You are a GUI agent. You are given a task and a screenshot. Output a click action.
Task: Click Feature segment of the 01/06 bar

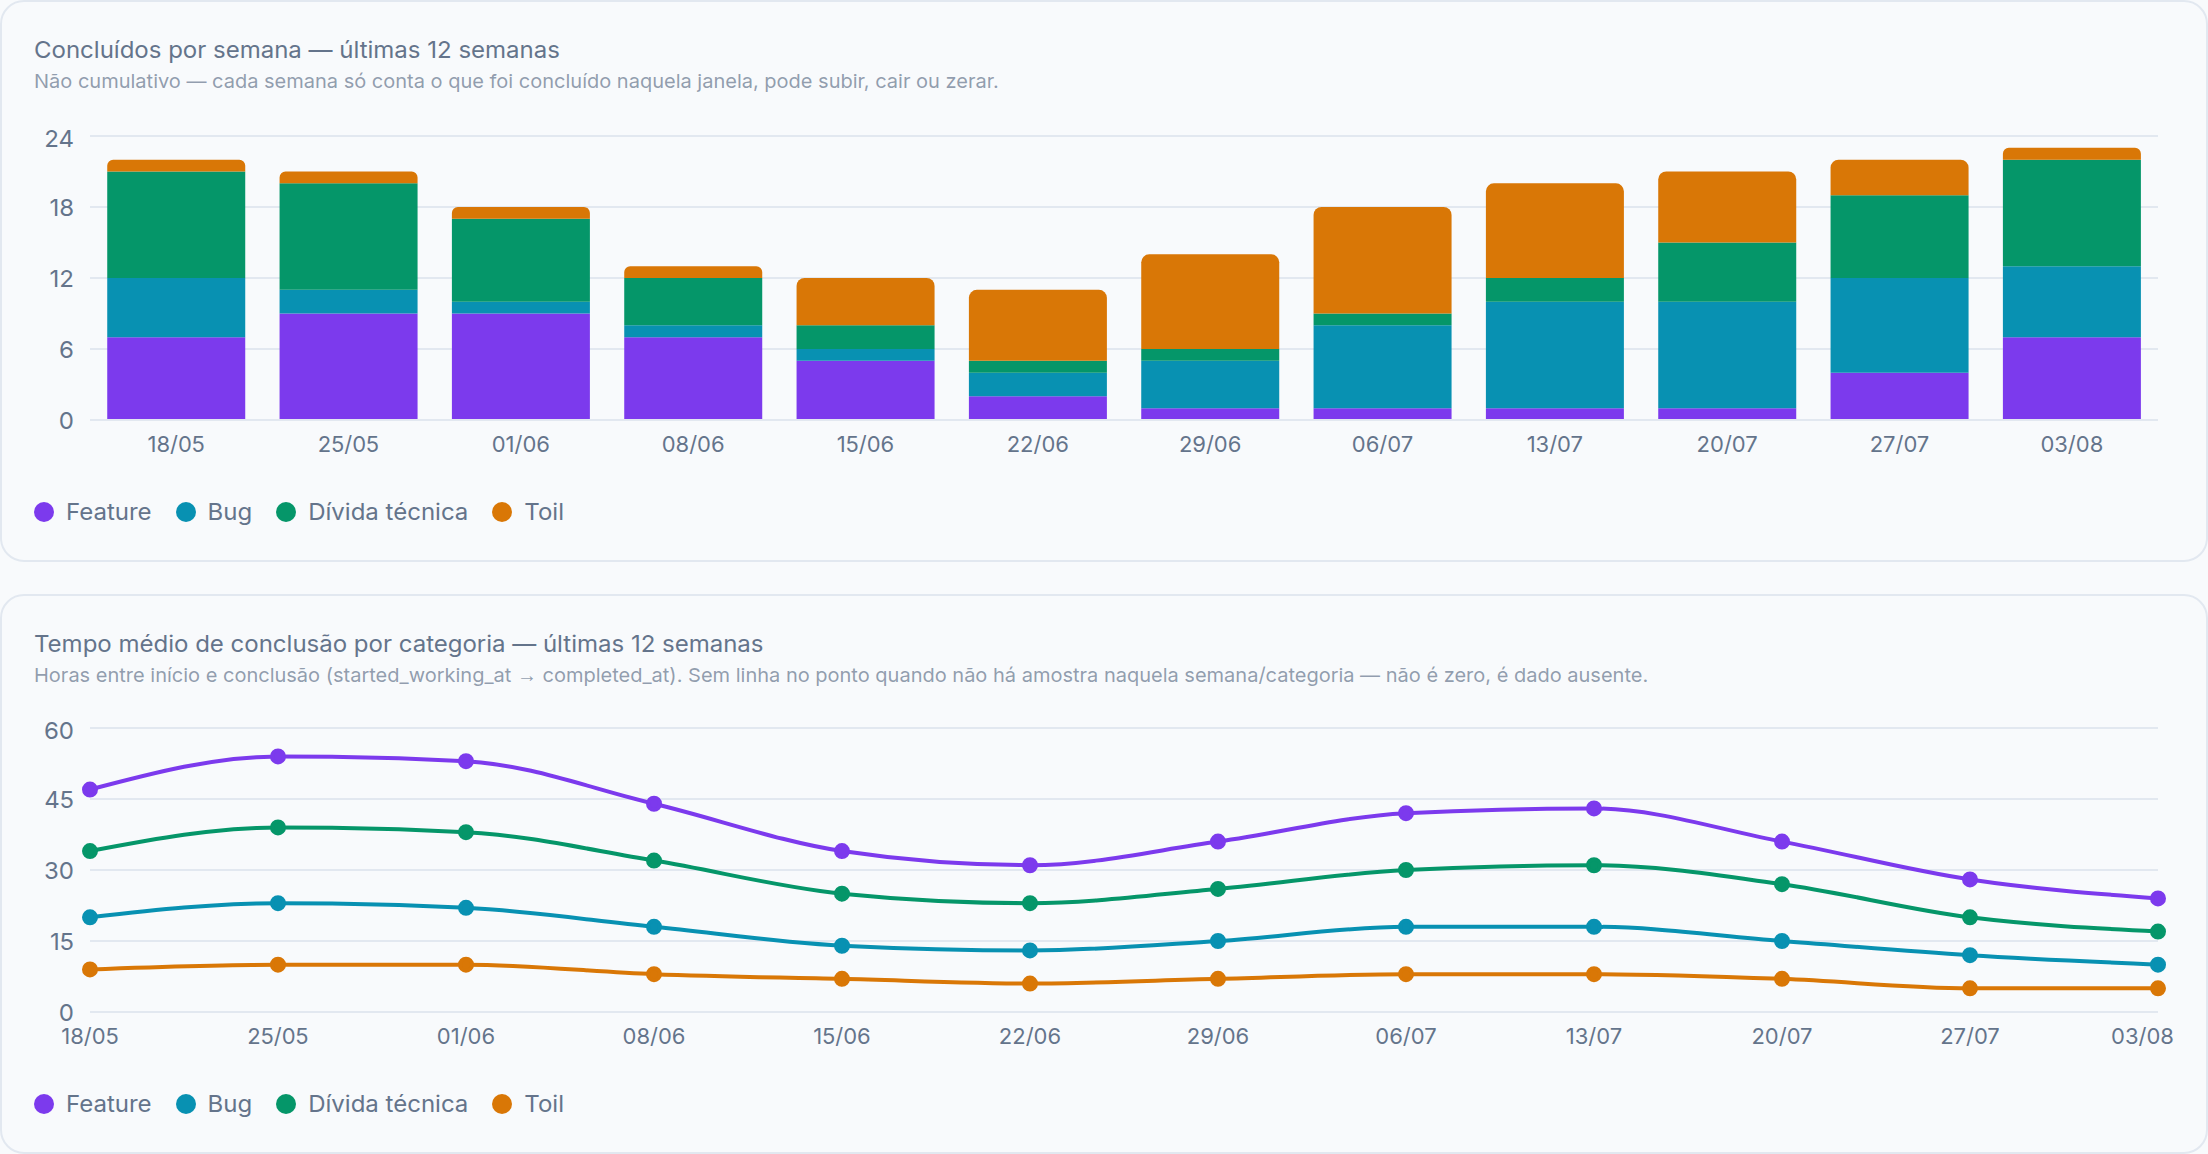click(521, 366)
